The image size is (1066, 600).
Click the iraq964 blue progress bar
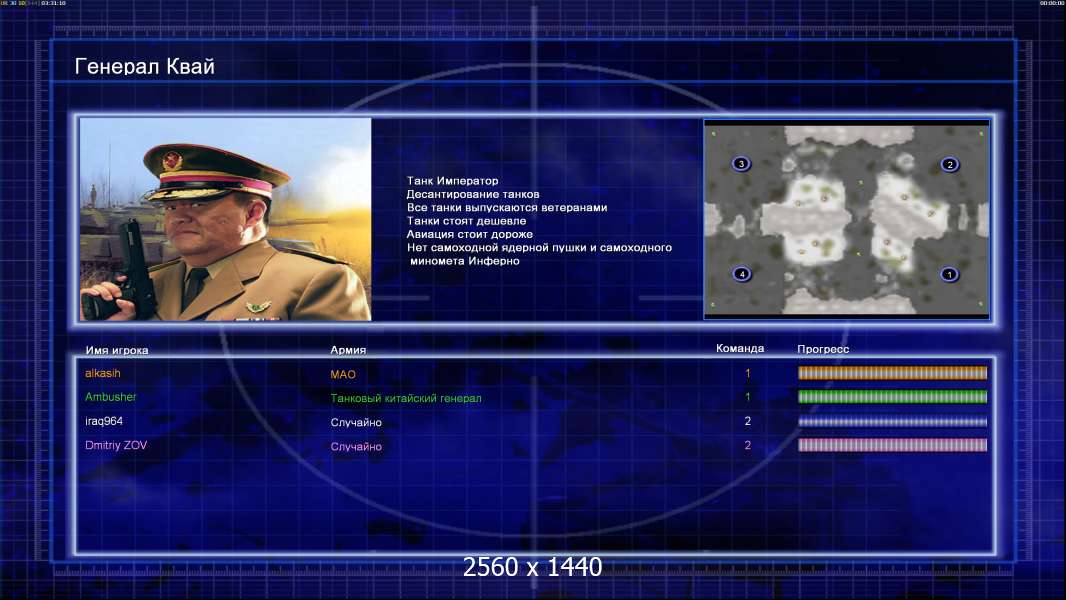(892, 421)
